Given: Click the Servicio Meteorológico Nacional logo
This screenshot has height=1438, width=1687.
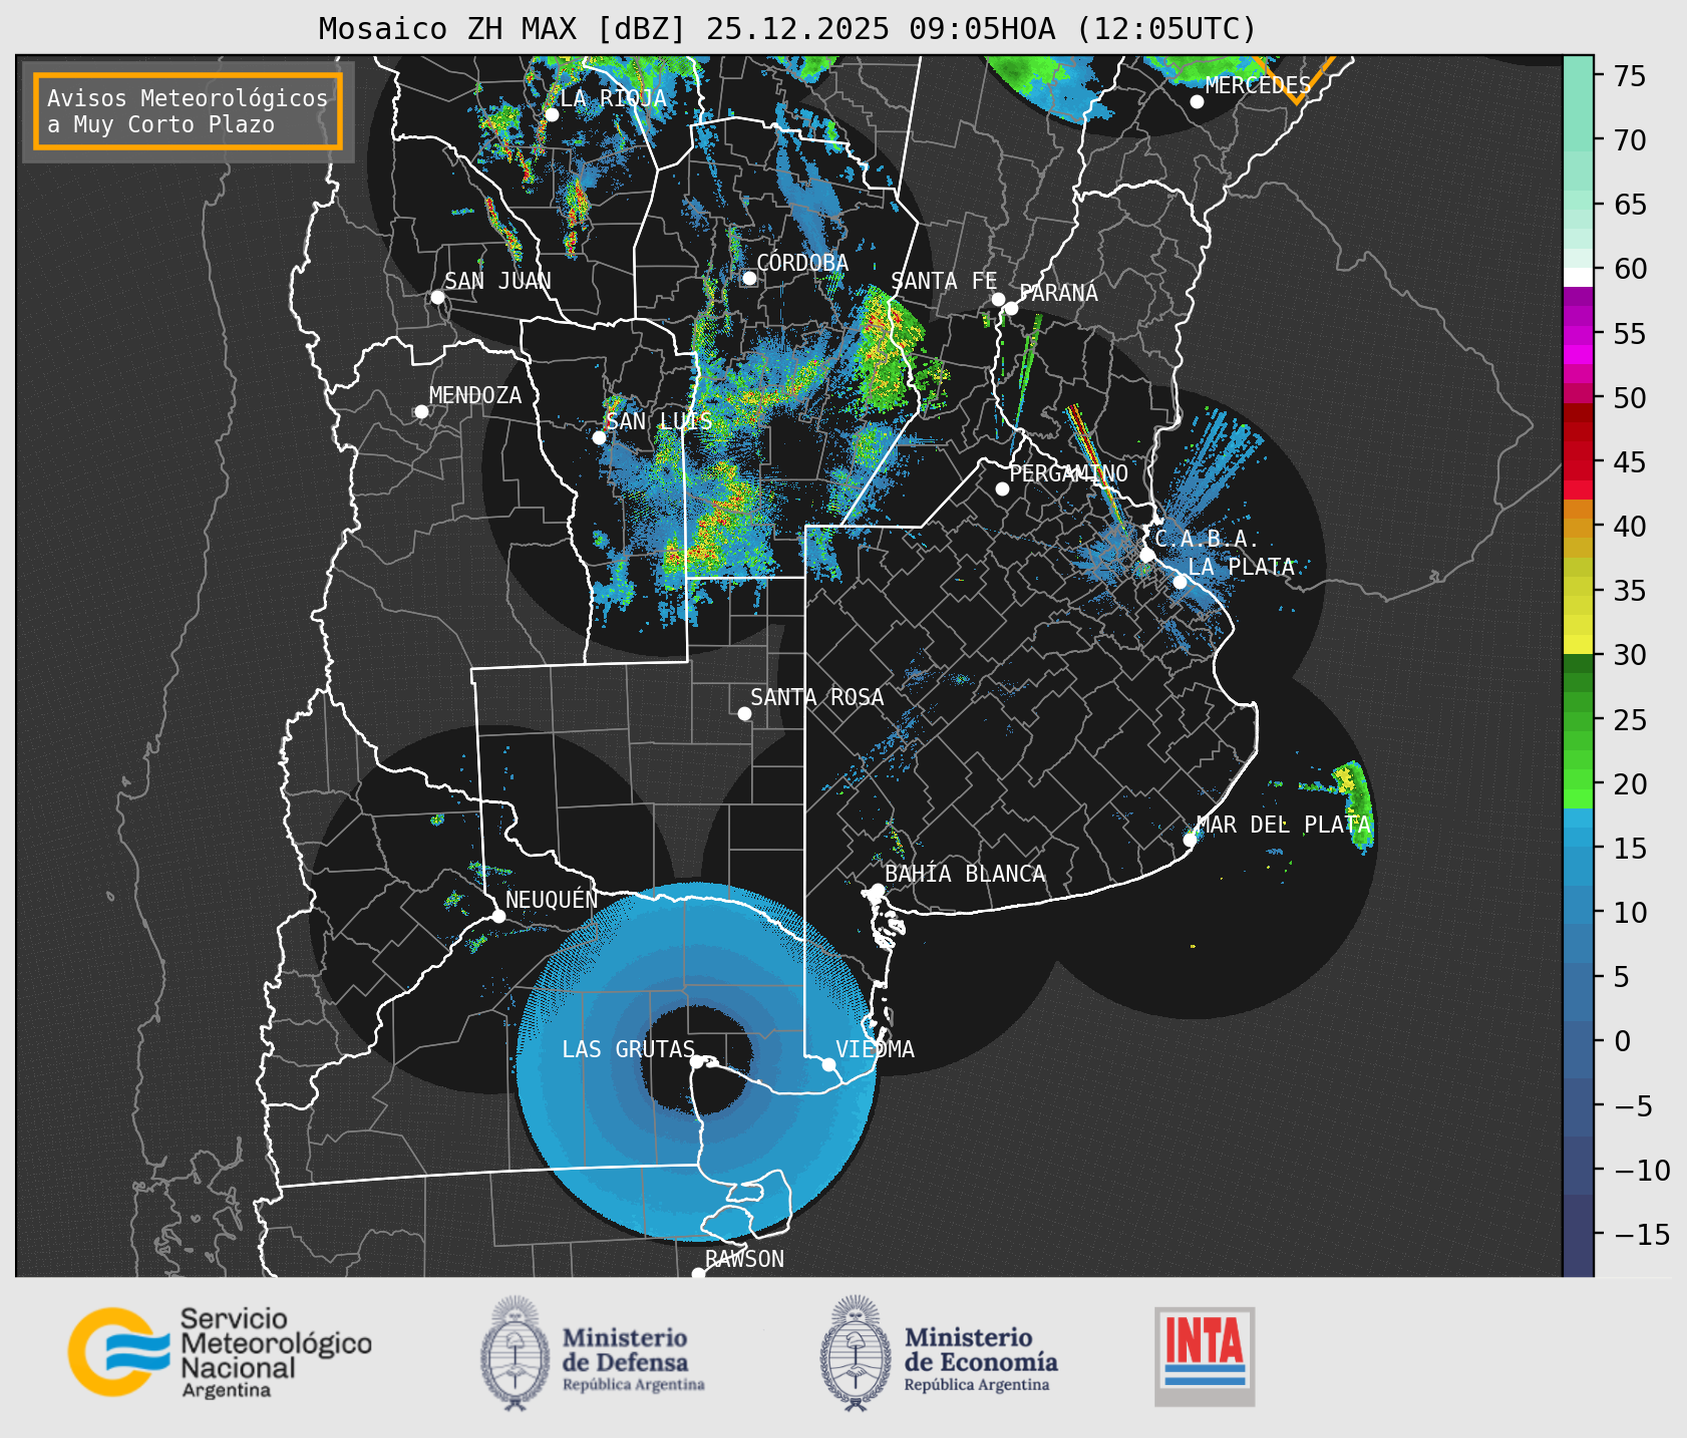Looking at the screenshot, I should [x=219, y=1352].
